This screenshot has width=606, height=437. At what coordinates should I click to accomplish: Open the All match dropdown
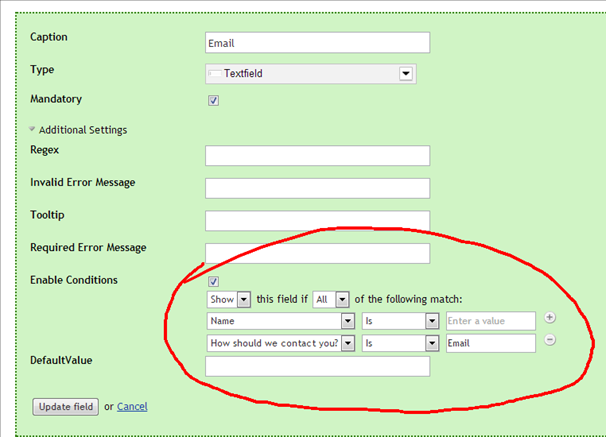pyautogui.click(x=331, y=299)
